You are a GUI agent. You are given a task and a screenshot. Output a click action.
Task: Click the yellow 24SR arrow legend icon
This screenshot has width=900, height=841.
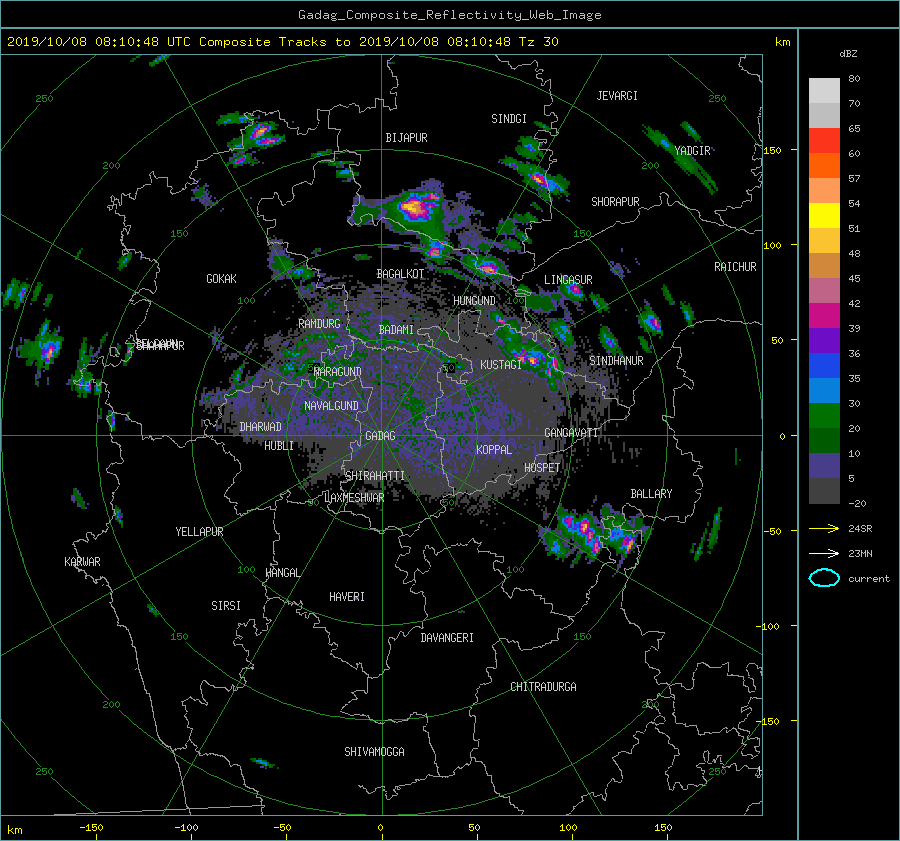click(x=824, y=528)
